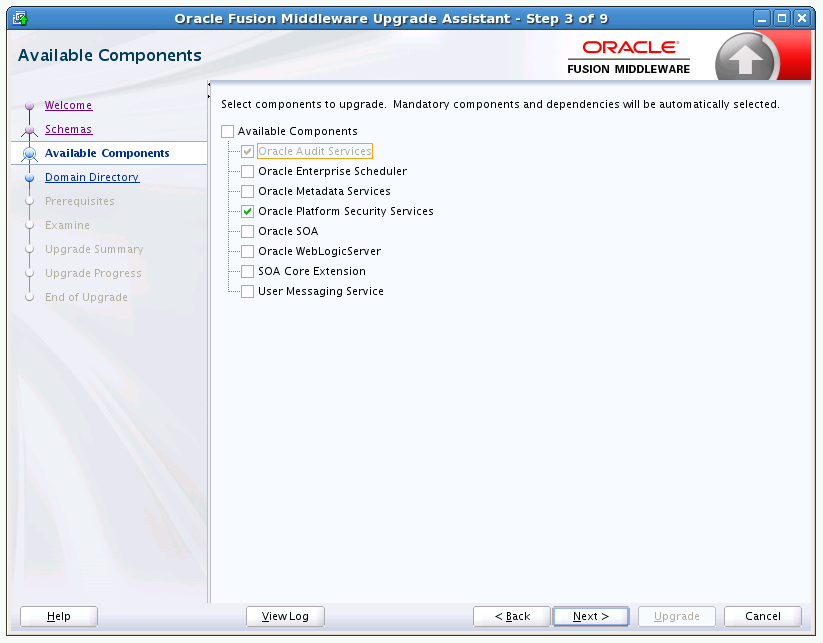
Task: Proceed with the Next button
Action: (591, 617)
